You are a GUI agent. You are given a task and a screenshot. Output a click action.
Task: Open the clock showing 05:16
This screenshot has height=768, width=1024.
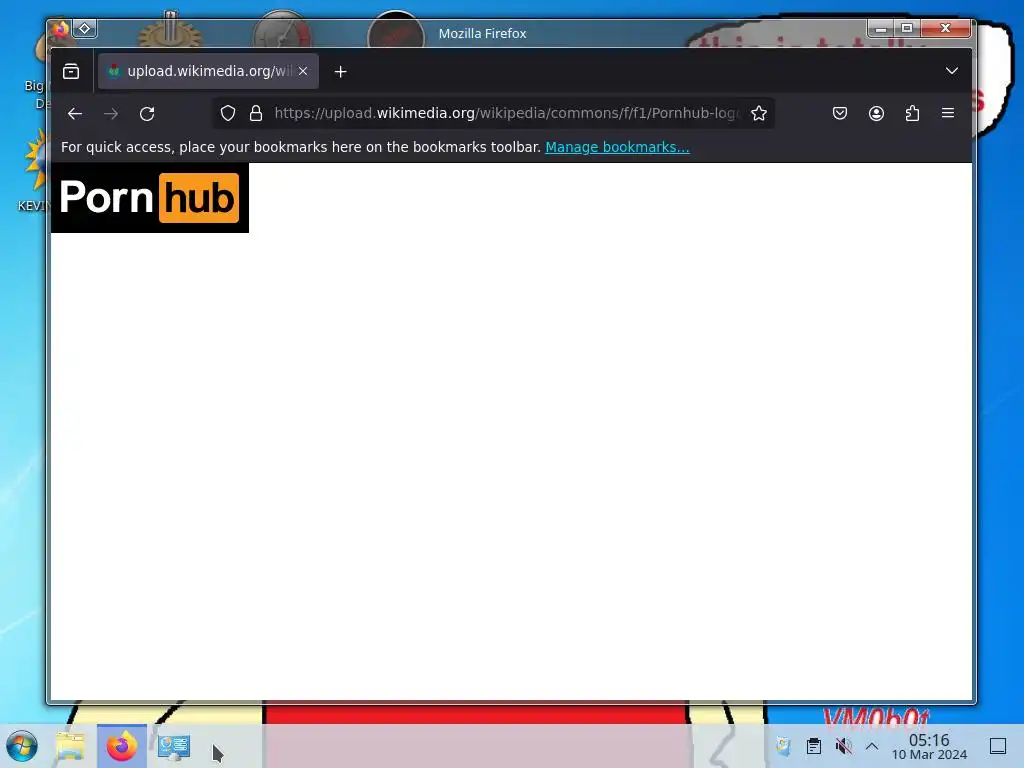pyautogui.click(x=929, y=746)
